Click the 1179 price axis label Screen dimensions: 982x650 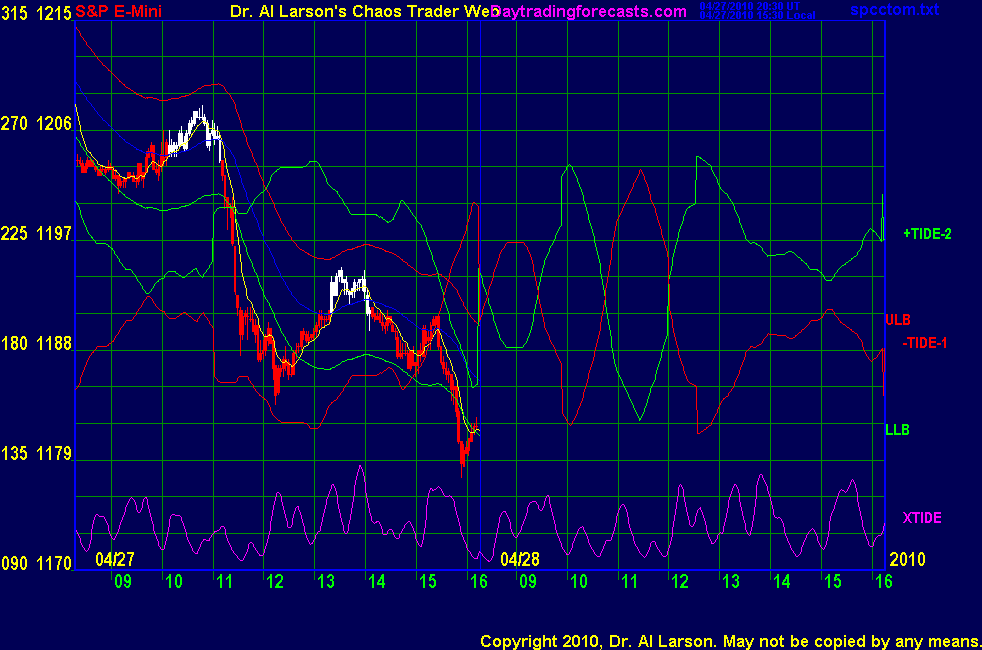click(54, 454)
